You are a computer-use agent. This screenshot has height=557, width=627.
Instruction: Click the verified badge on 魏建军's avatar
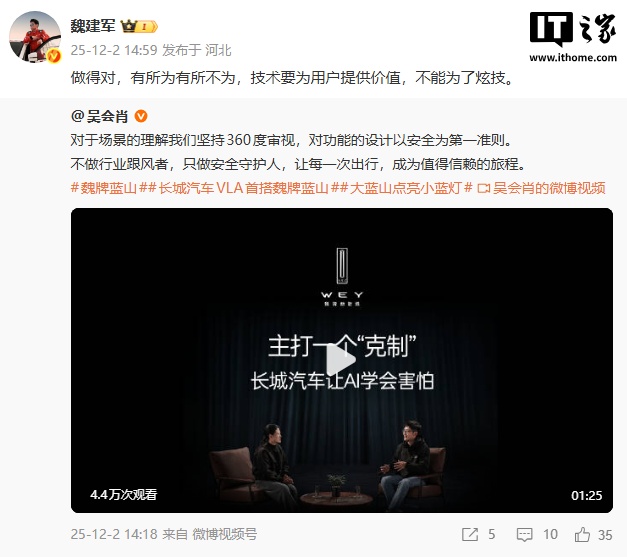[x=54, y=56]
